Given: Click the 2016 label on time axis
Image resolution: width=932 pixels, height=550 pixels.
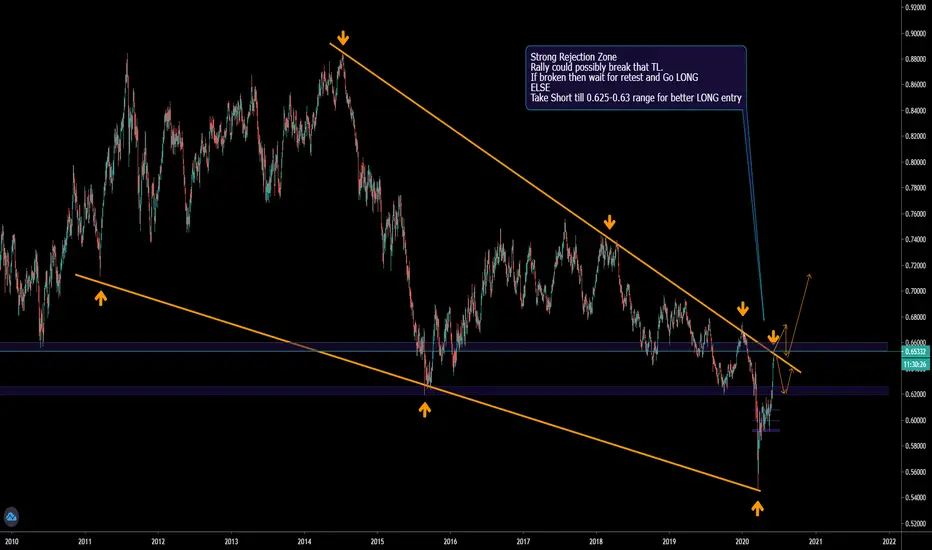Looking at the screenshot, I should [451, 542].
